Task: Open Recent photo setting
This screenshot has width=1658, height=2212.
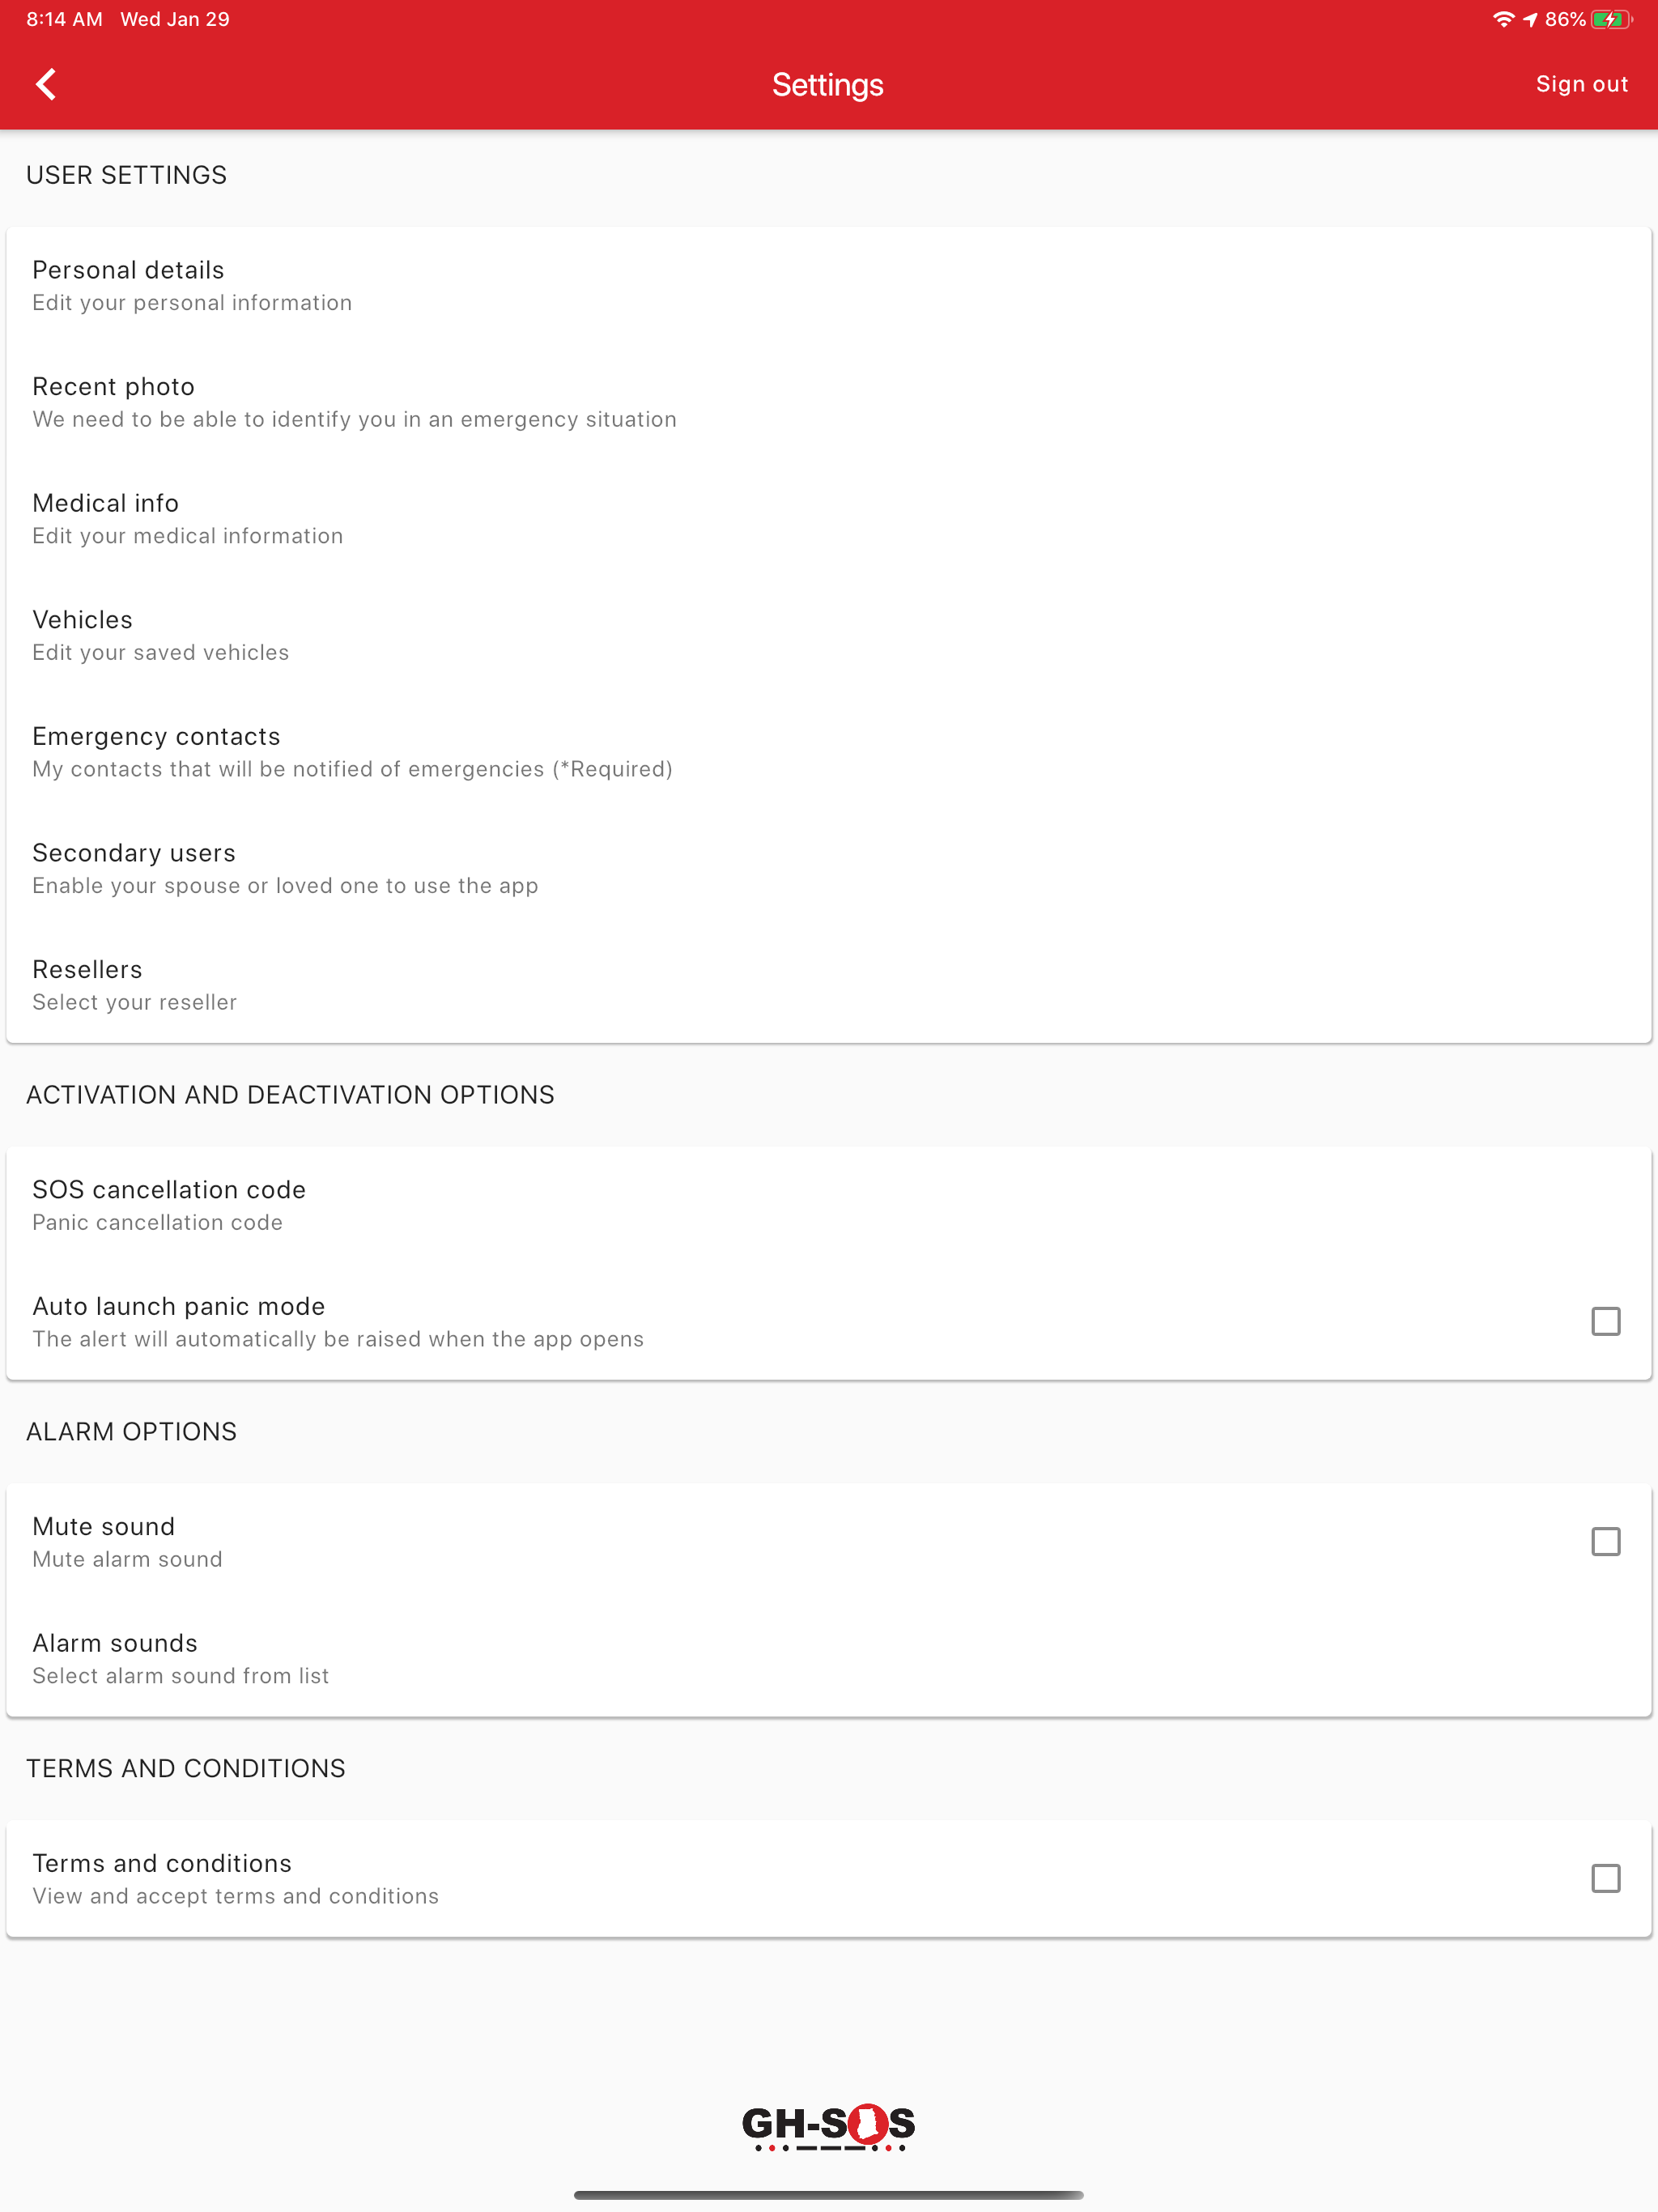Action: [x=828, y=402]
